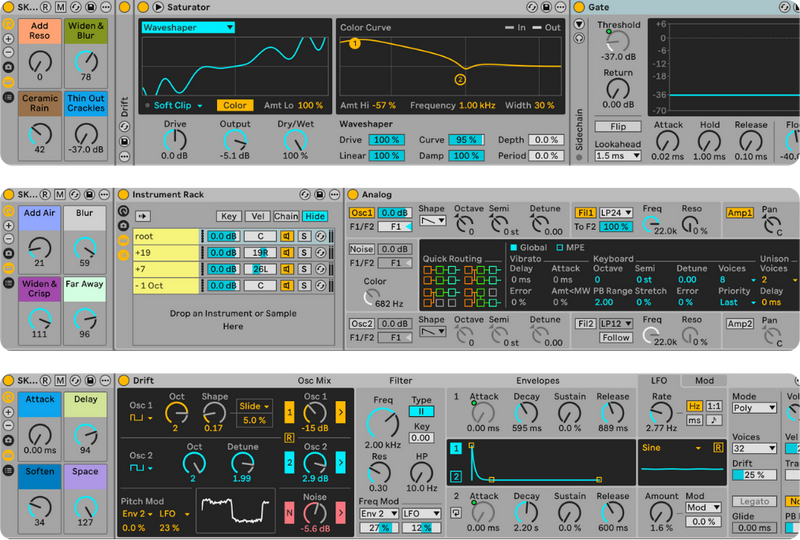Solo the +19 chain with S button
This screenshot has height=540, width=800.
[x=304, y=253]
